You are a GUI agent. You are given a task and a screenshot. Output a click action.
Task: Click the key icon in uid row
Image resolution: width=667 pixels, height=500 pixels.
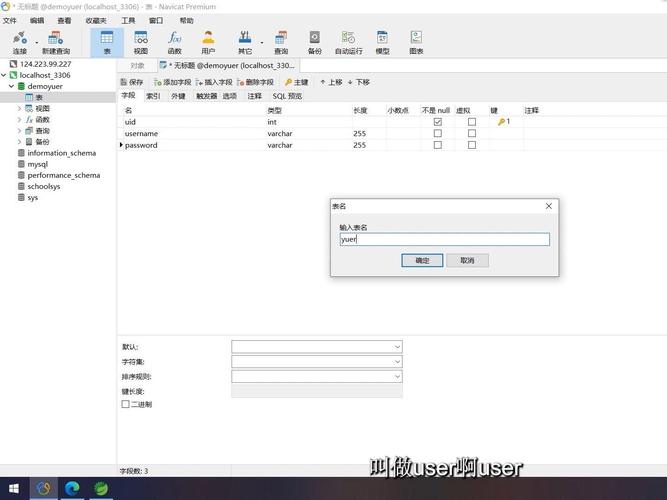pyautogui.click(x=502, y=122)
